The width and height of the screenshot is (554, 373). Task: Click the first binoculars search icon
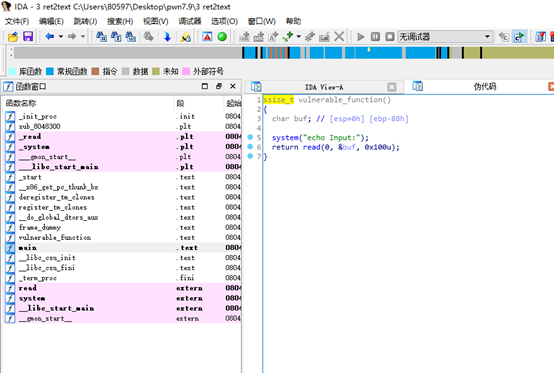tap(101, 36)
